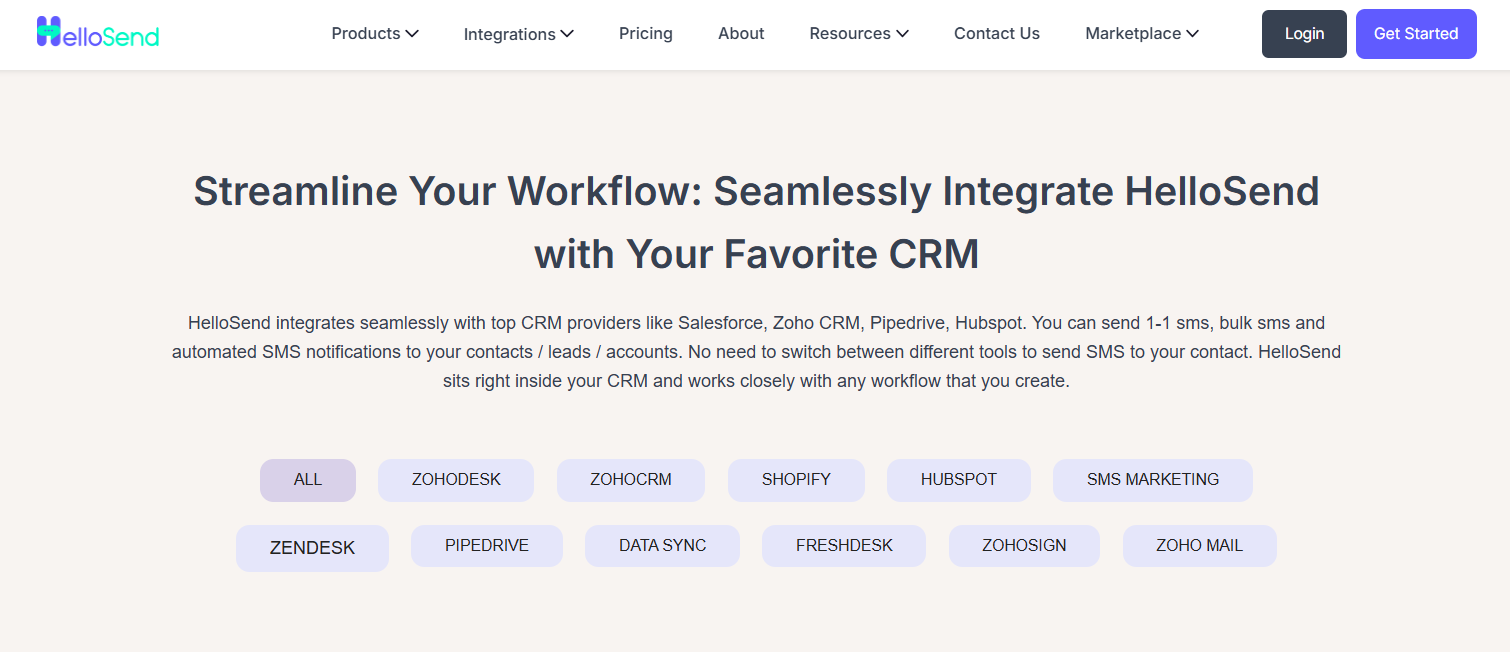
Task: Select the SMS MARKETING filter
Action: 1153,480
